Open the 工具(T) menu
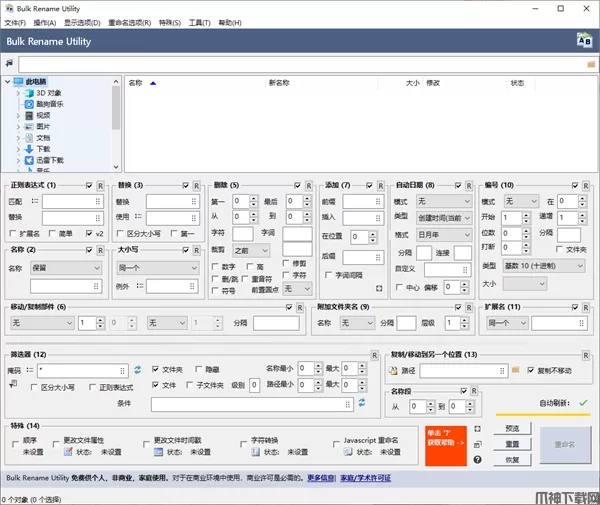The image size is (600, 505). [200, 22]
